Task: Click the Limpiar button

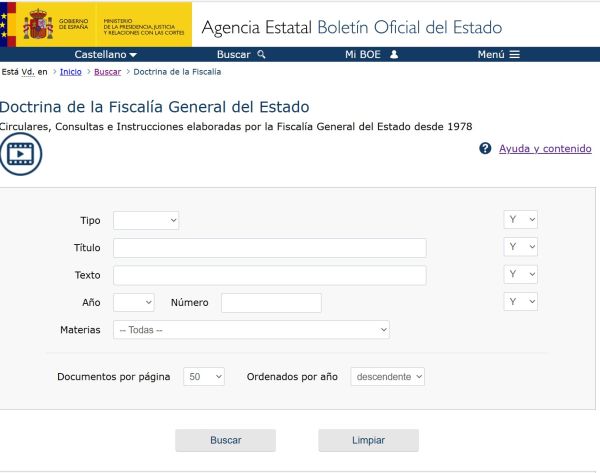Action: tap(368, 440)
